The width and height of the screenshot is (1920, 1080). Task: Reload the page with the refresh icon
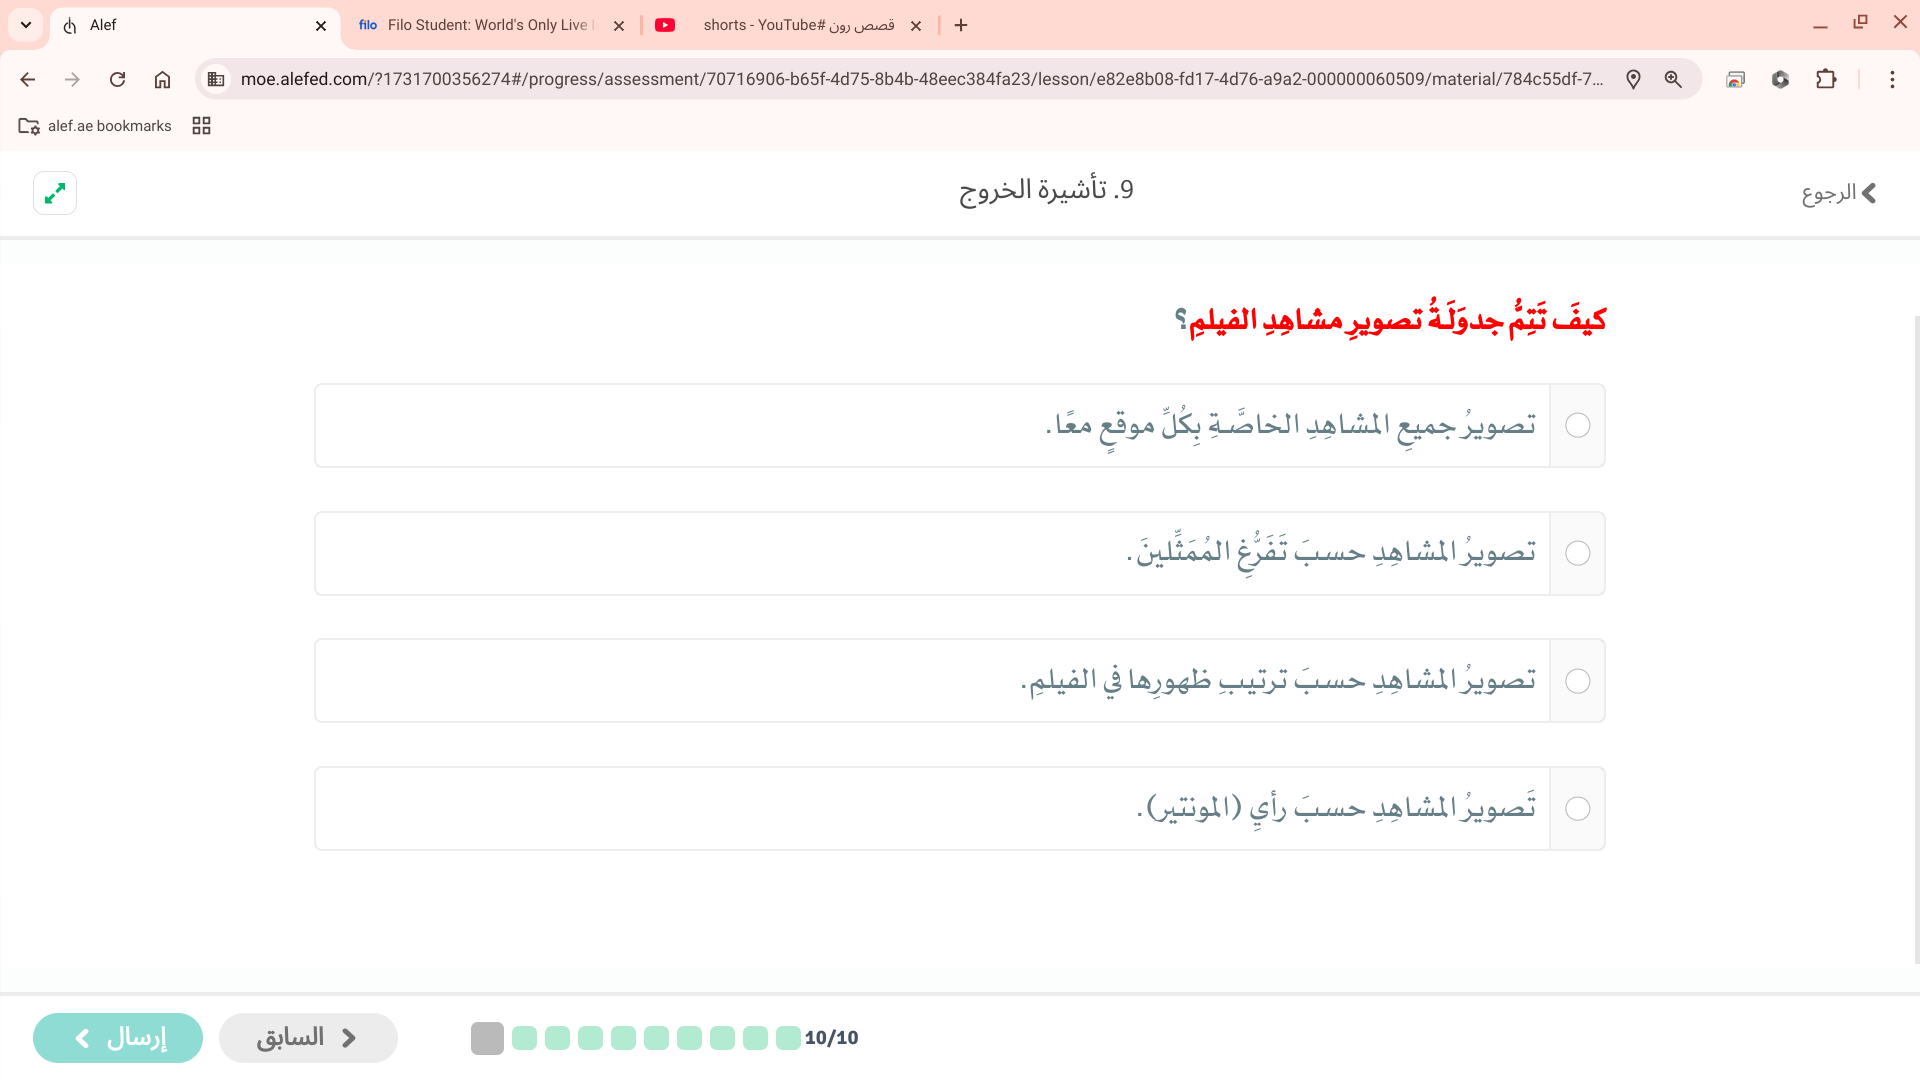pos(117,79)
